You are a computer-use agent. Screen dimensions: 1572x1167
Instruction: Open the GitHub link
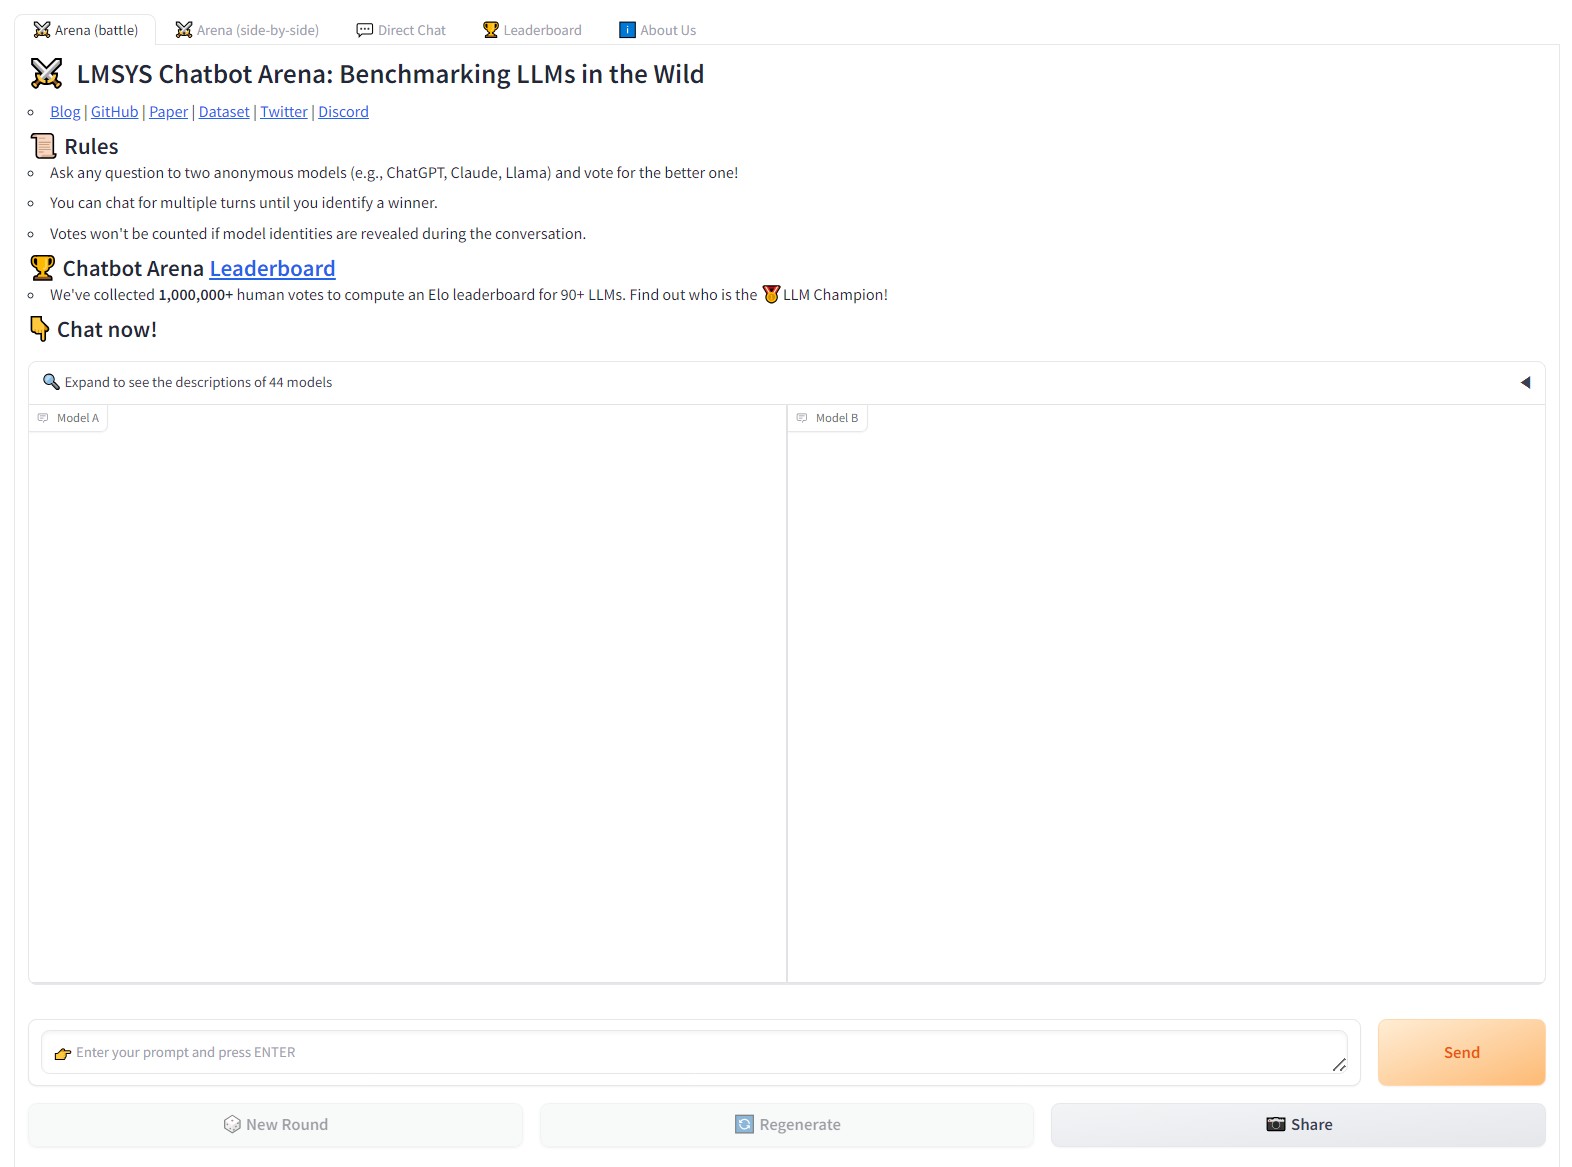(x=115, y=112)
